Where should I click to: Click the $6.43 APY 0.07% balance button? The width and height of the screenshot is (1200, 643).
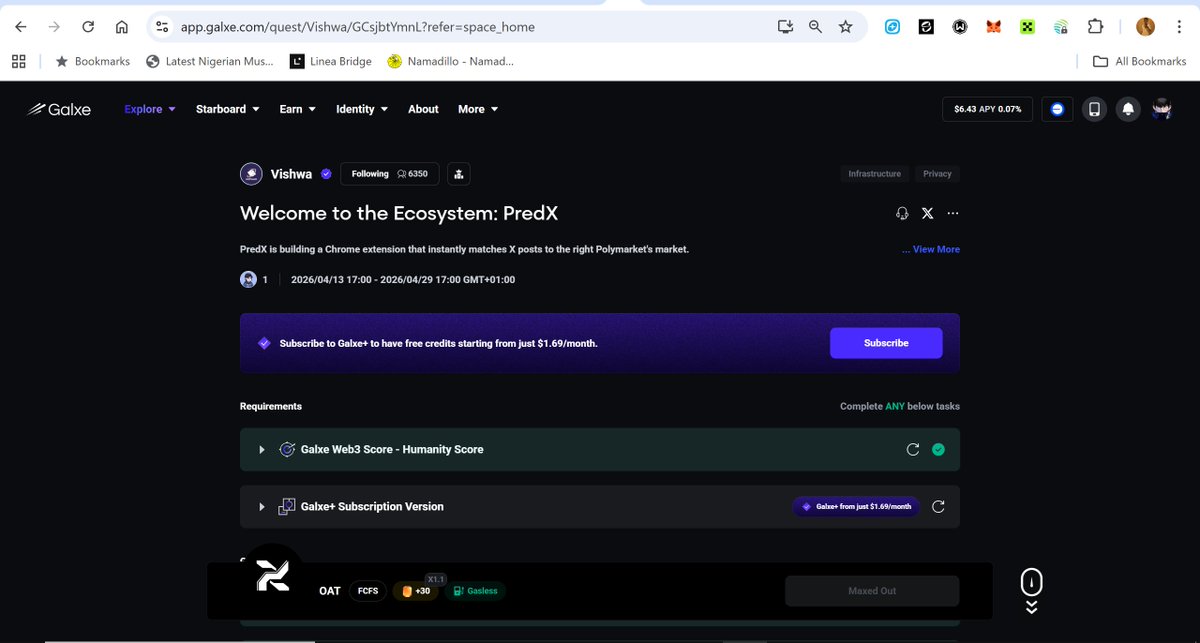tap(987, 109)
